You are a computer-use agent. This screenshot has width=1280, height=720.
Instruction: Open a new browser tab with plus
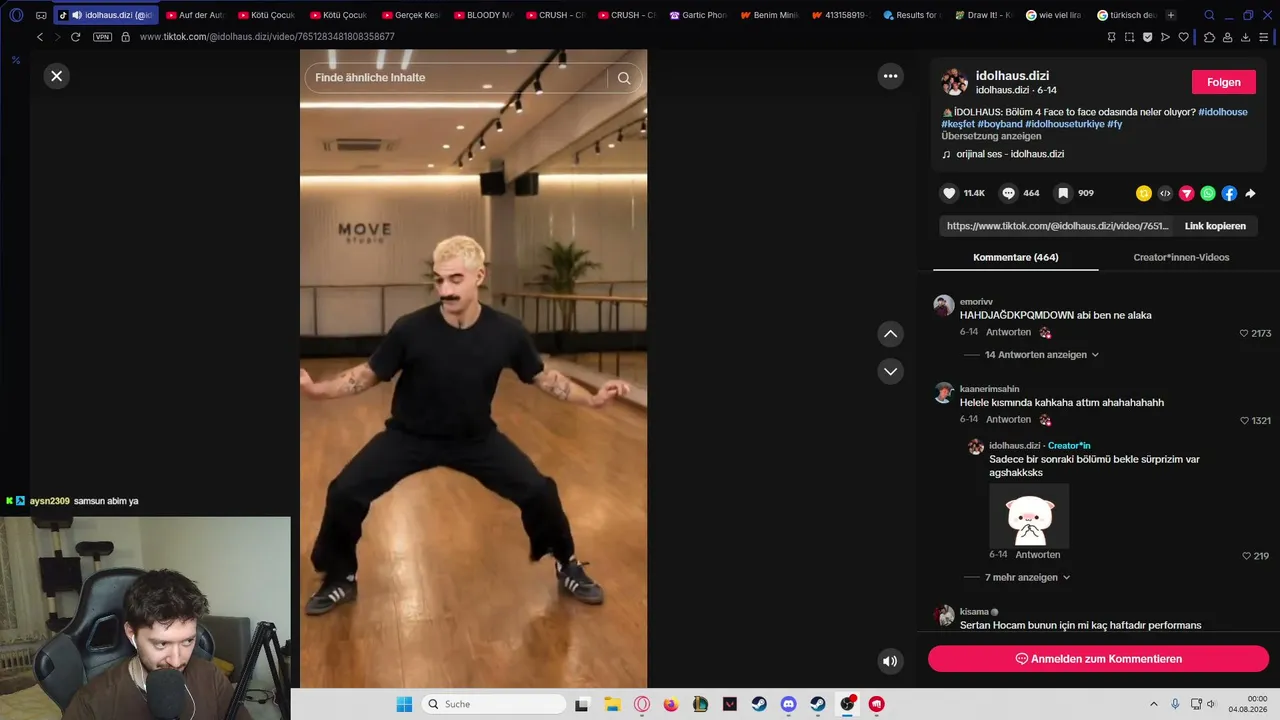click(1171, 15)
